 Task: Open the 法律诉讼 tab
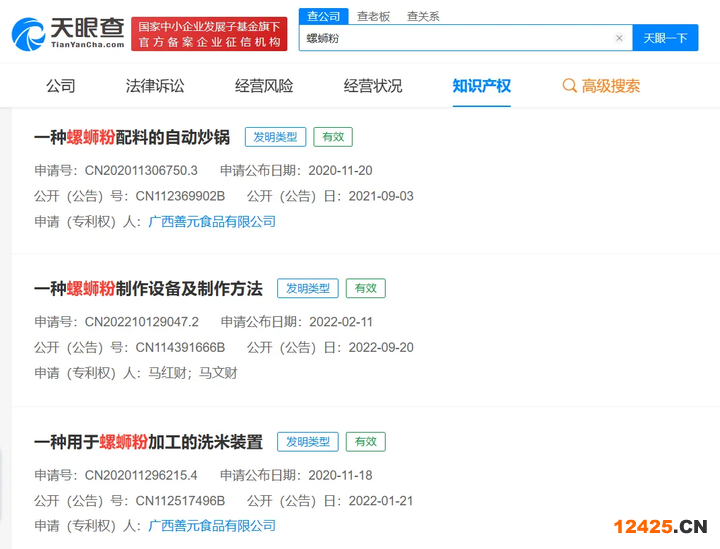pyautogui.click(x=155, y=86)
